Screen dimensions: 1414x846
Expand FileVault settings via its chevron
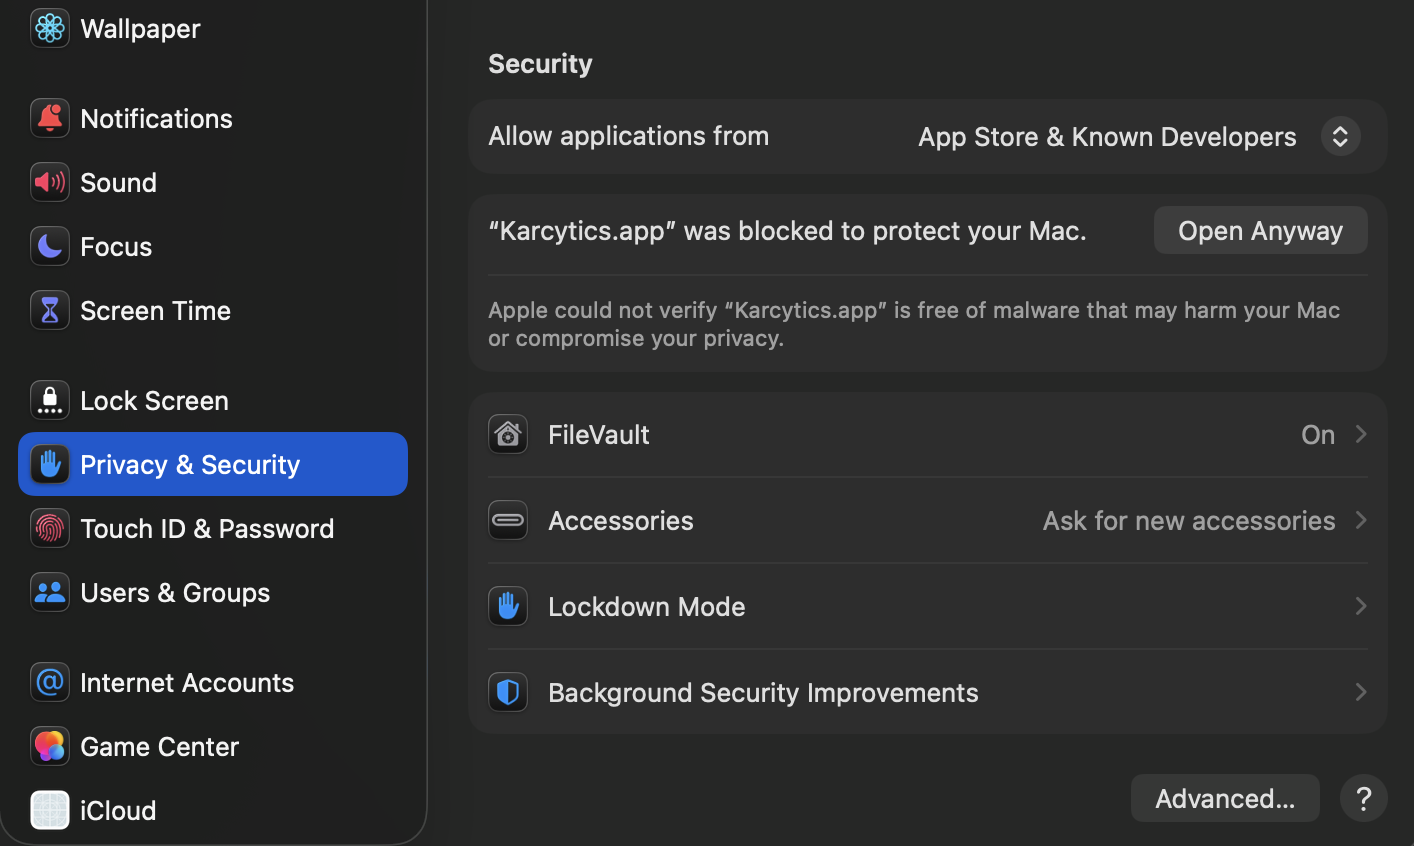[x=1361, y=434]
